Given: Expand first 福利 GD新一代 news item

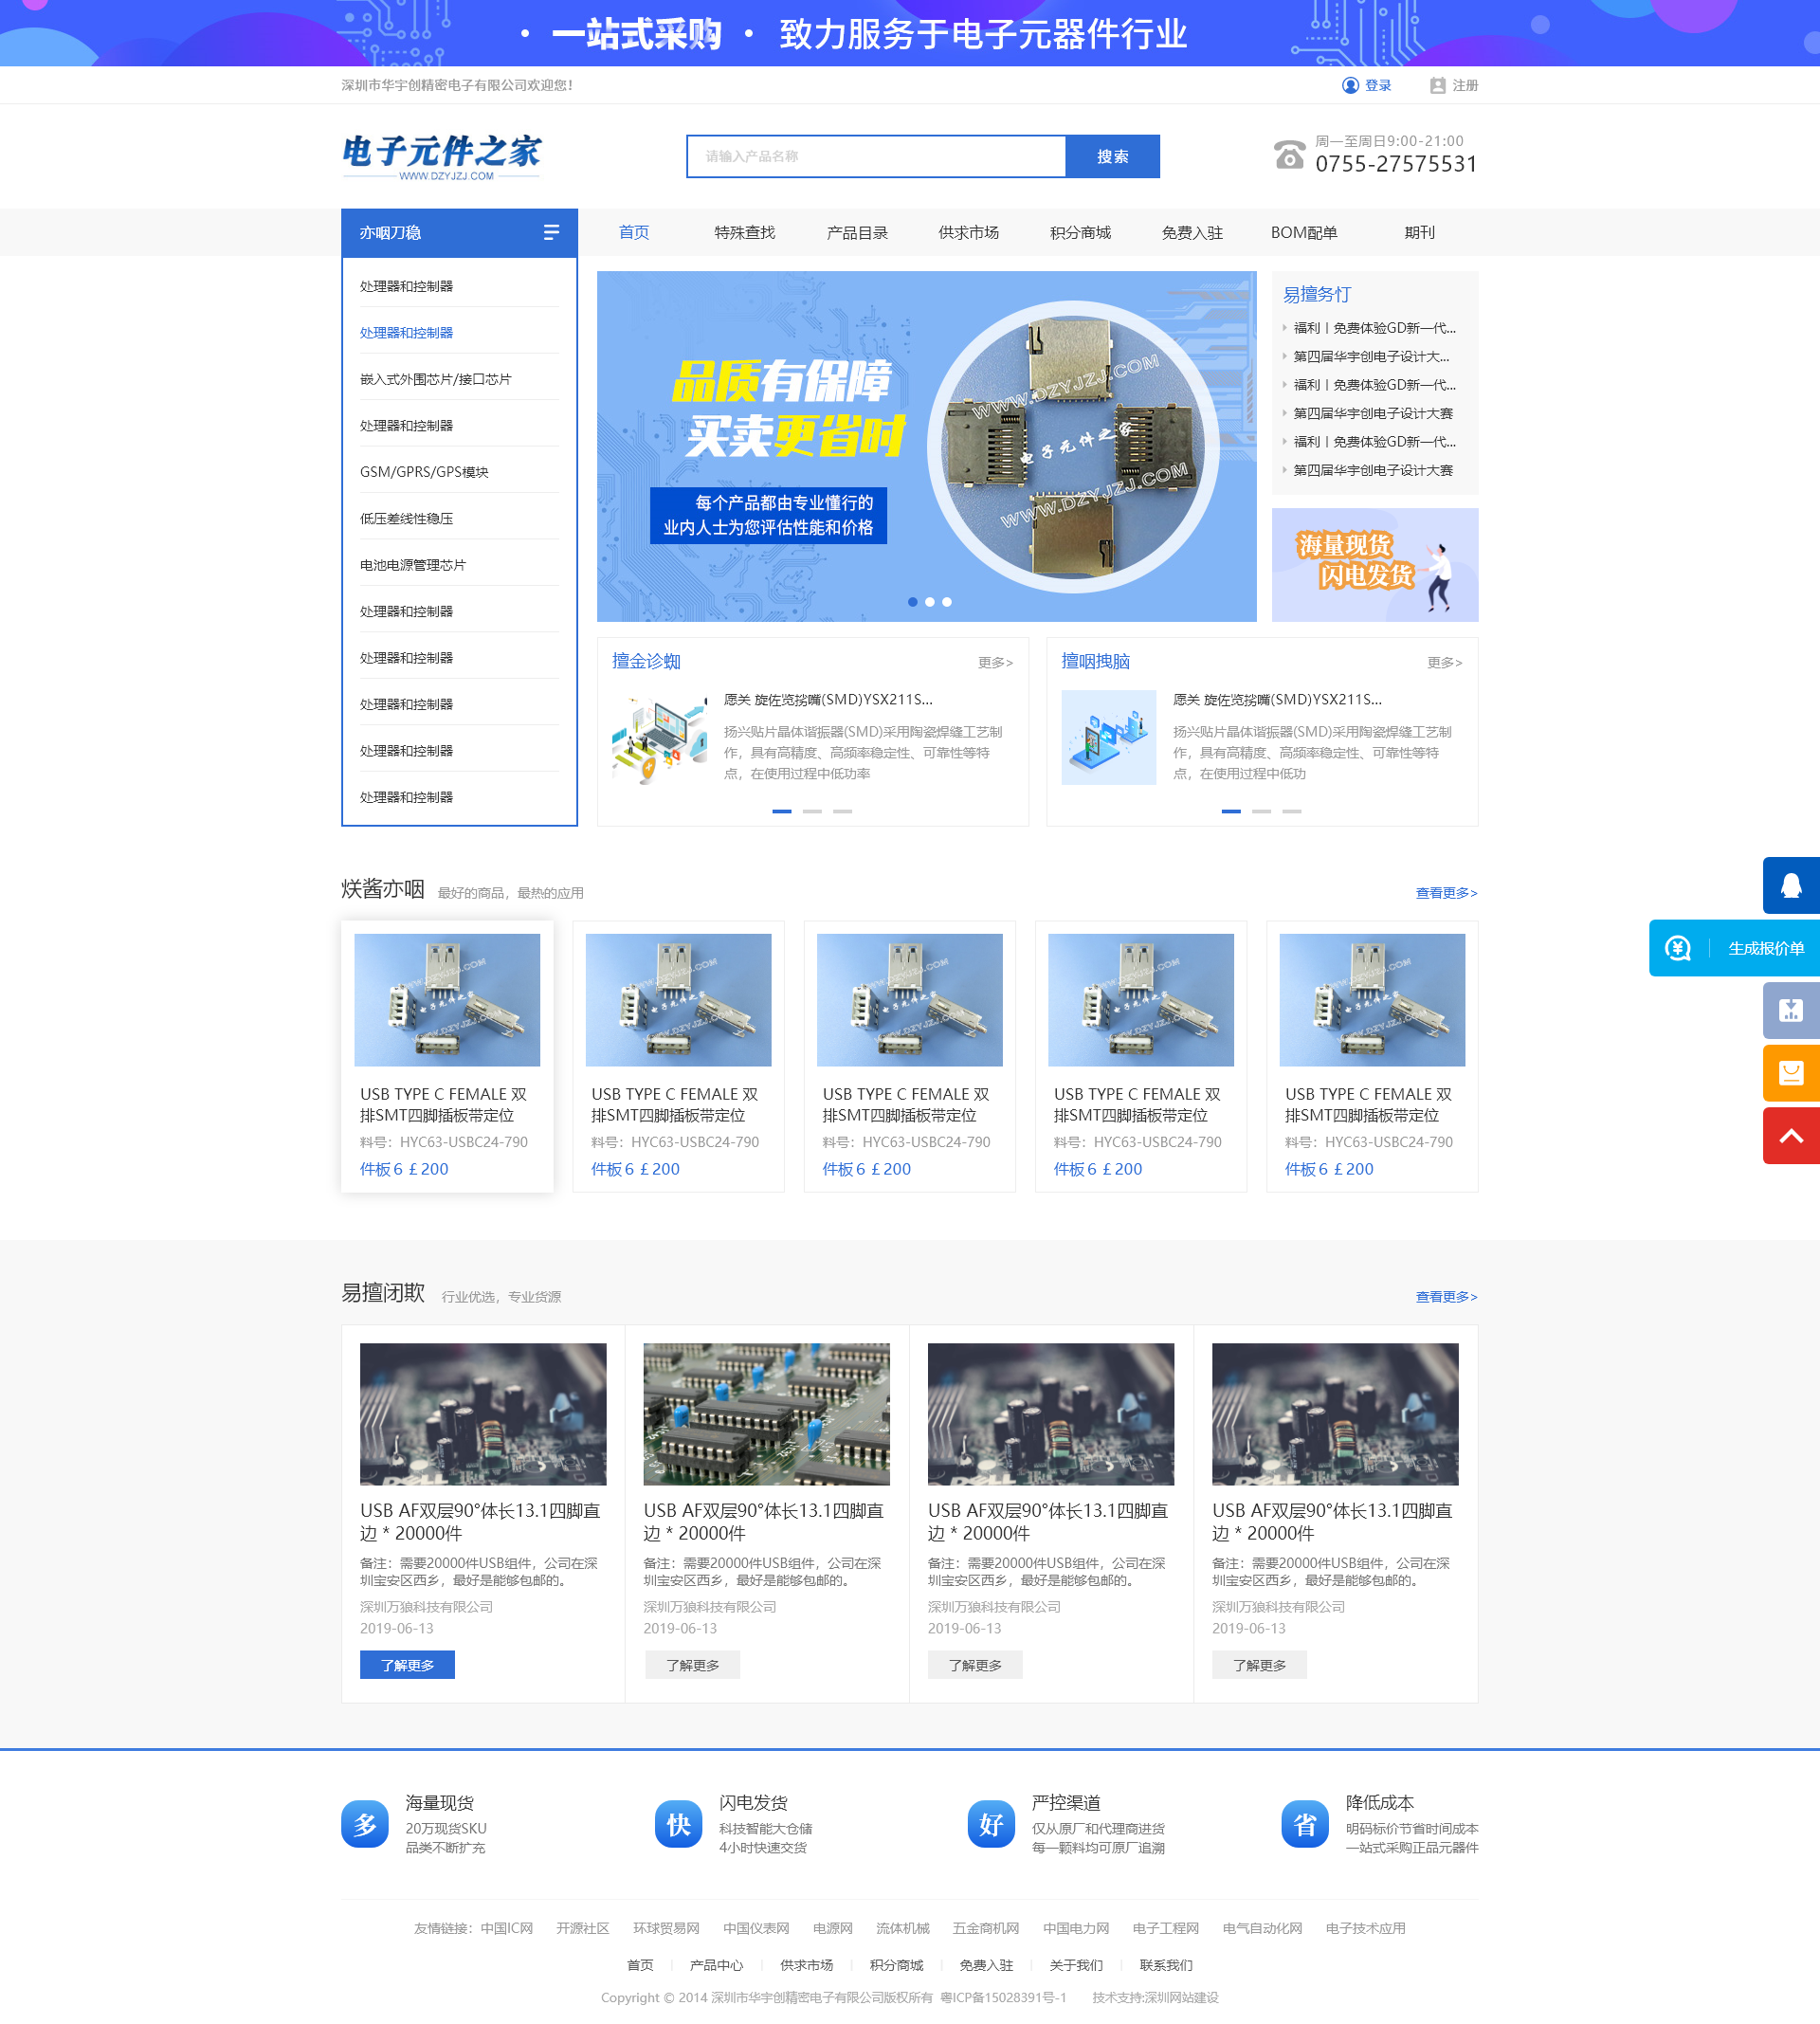Looking at the screenshot, I should pos(1374,328).
